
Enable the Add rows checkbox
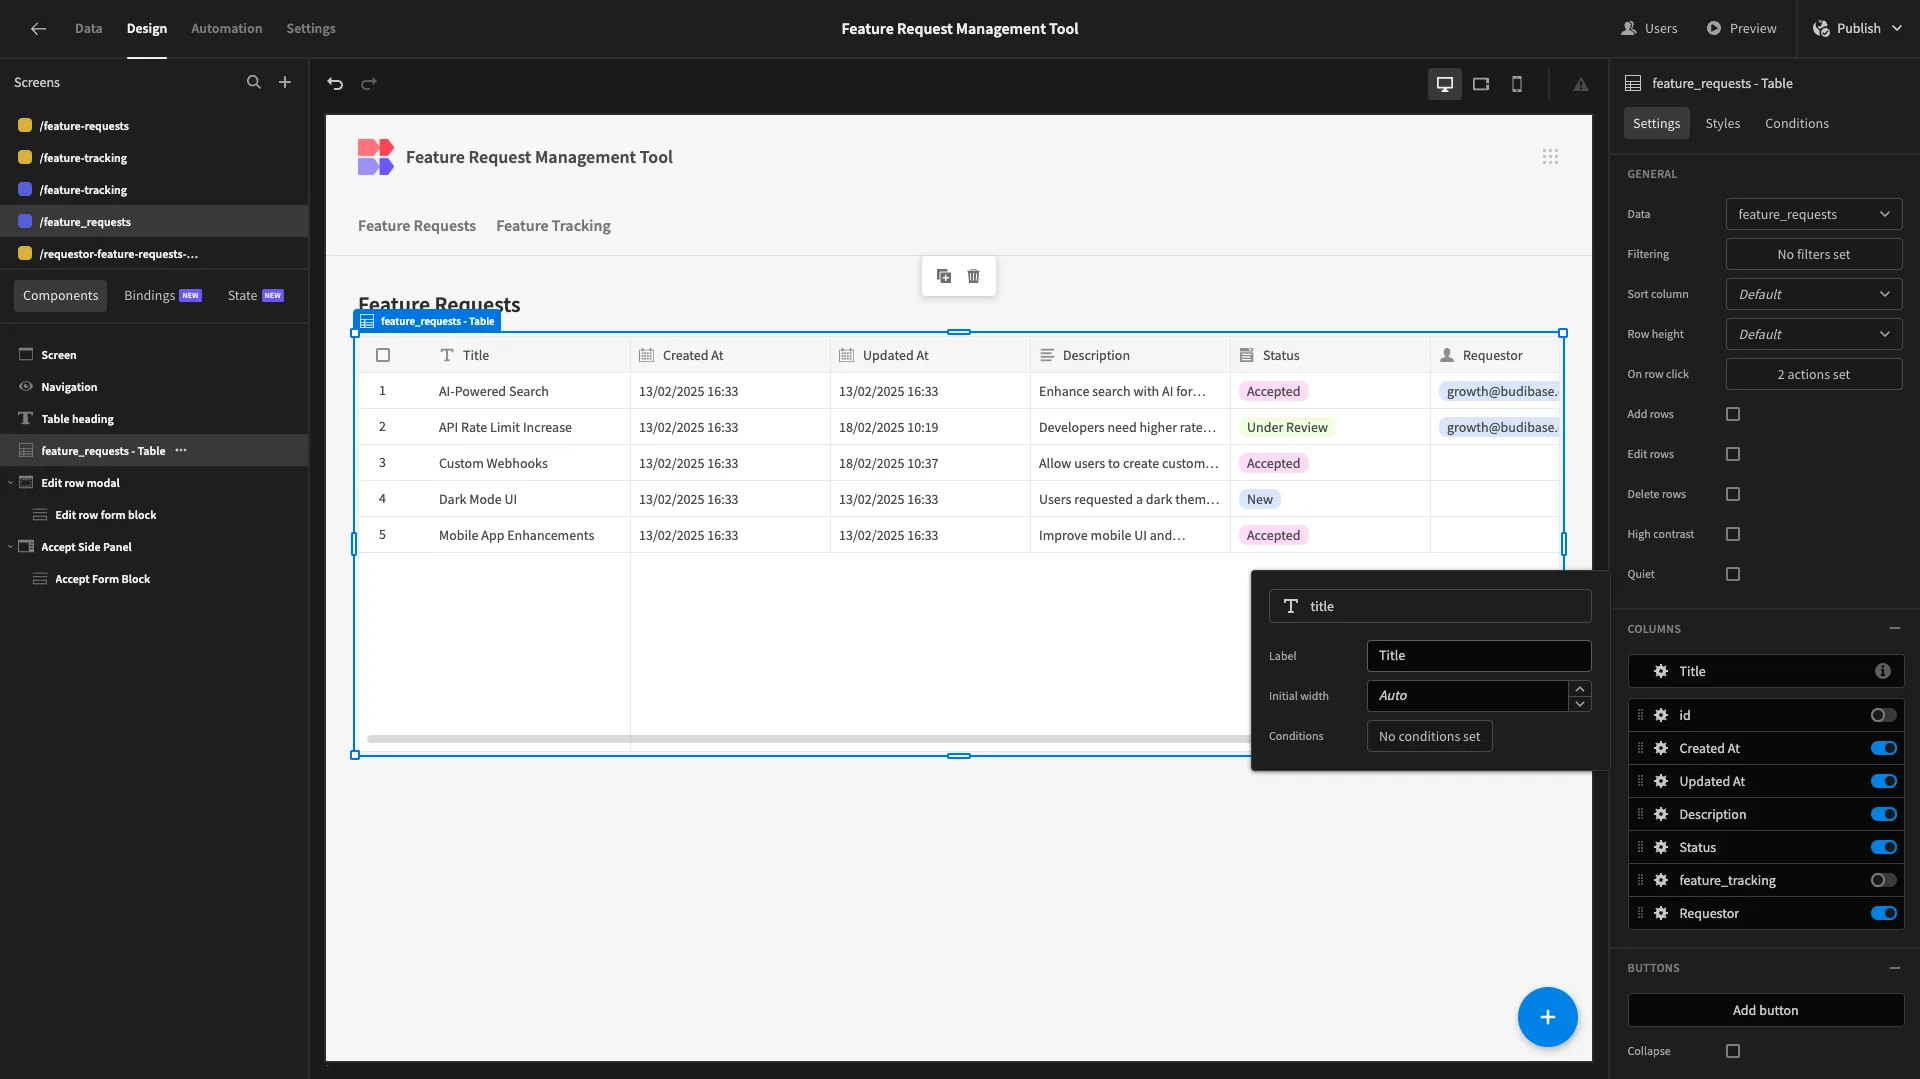click(x=1733, y=414)
